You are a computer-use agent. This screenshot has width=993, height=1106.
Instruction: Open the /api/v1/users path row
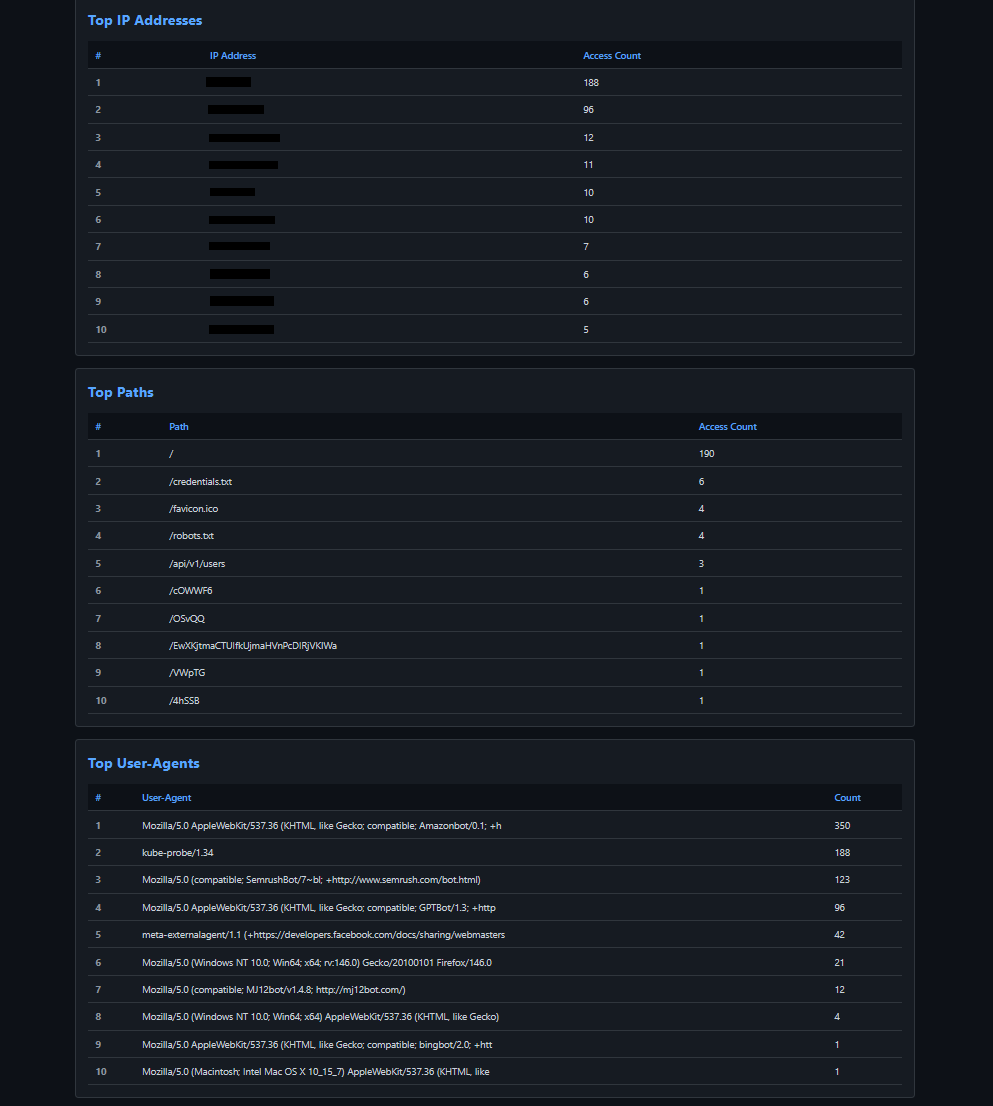coord(198,563)
